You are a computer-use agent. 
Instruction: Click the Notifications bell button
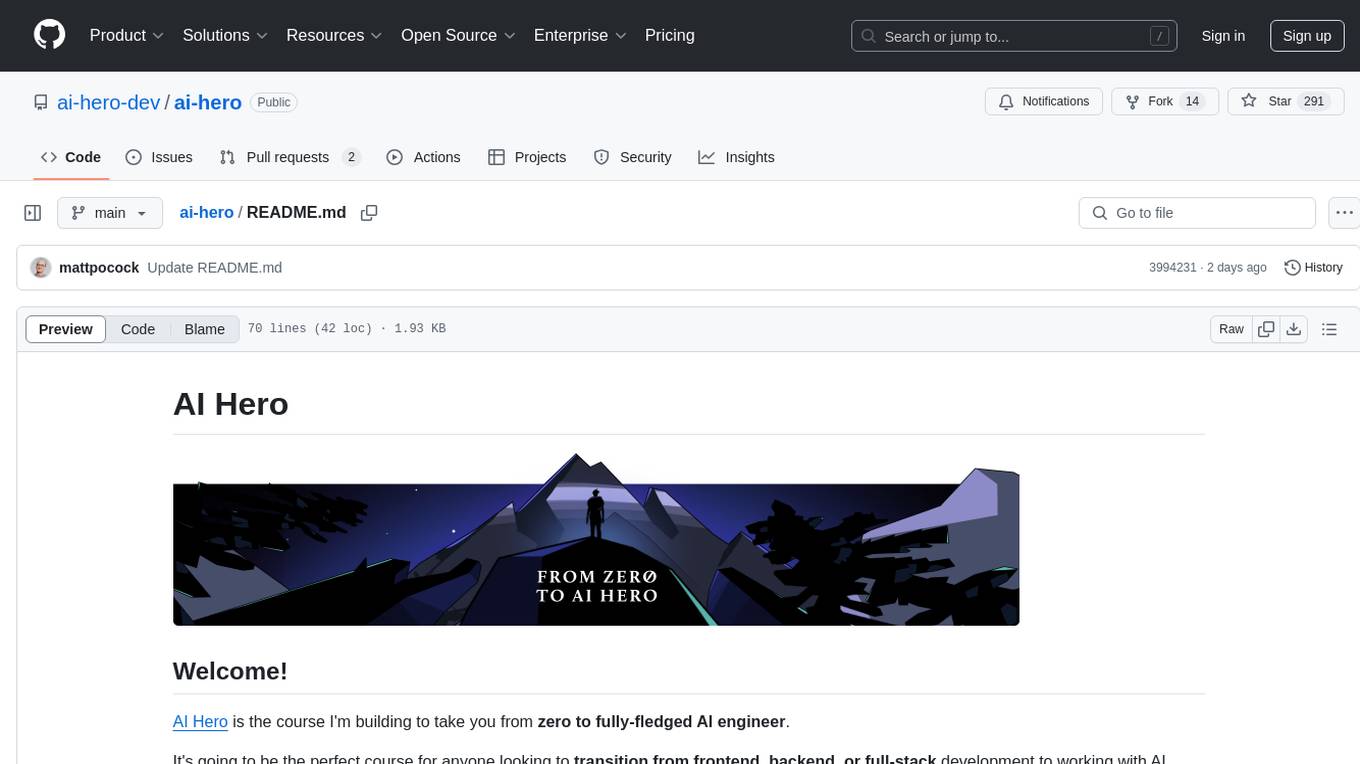[1044, 102]
